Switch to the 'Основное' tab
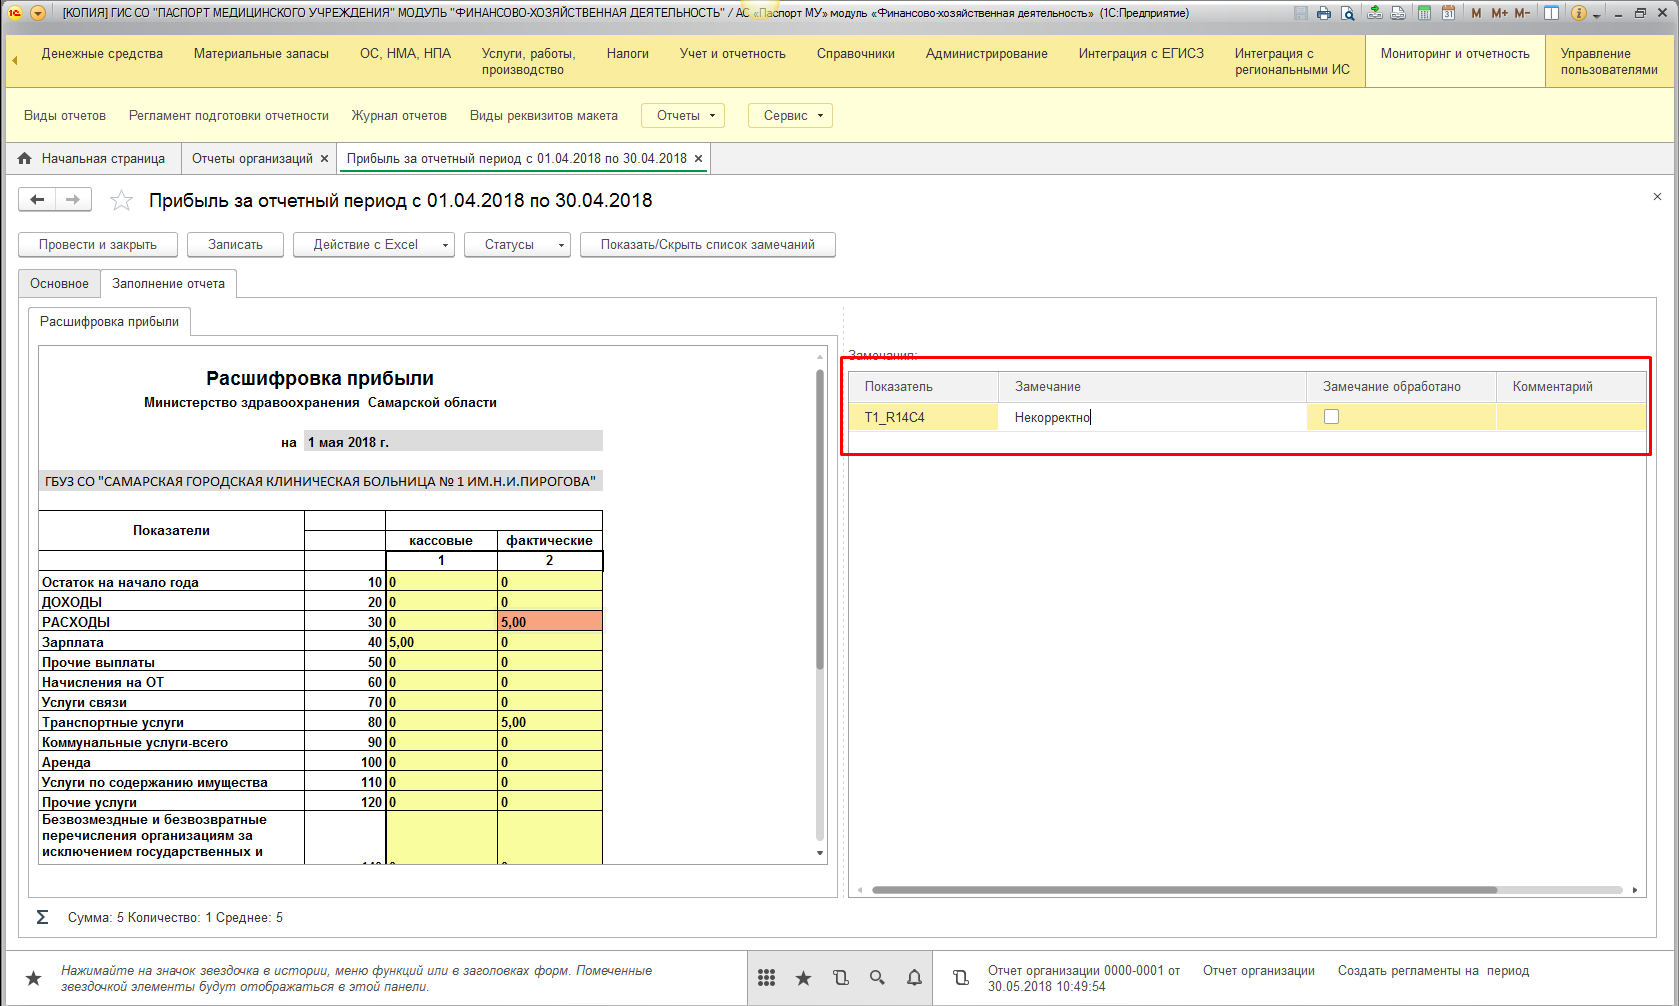The image size is (1679, 1006). tap(59, 284)
